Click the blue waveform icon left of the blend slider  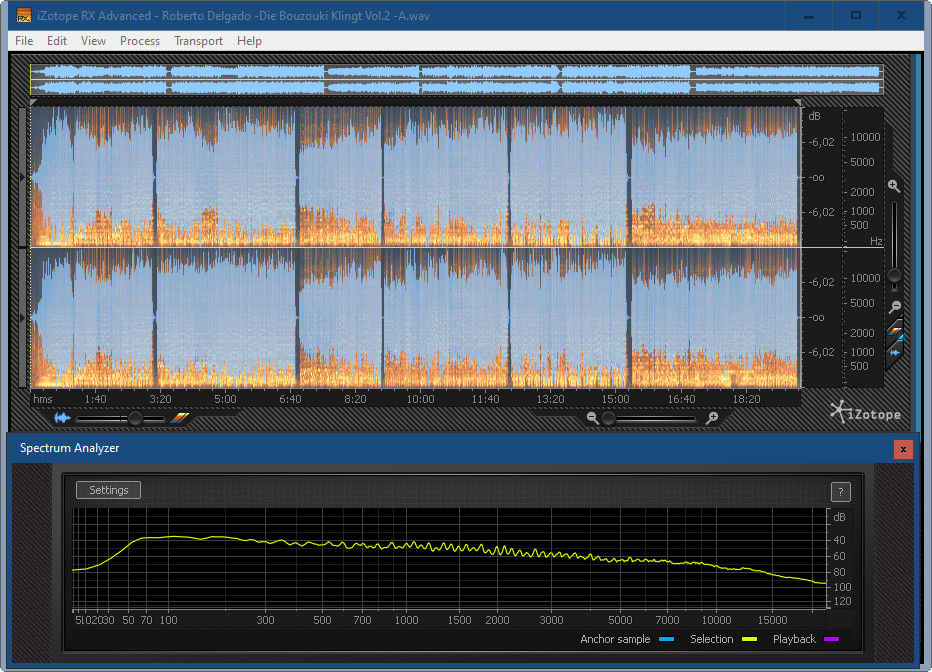63,418
